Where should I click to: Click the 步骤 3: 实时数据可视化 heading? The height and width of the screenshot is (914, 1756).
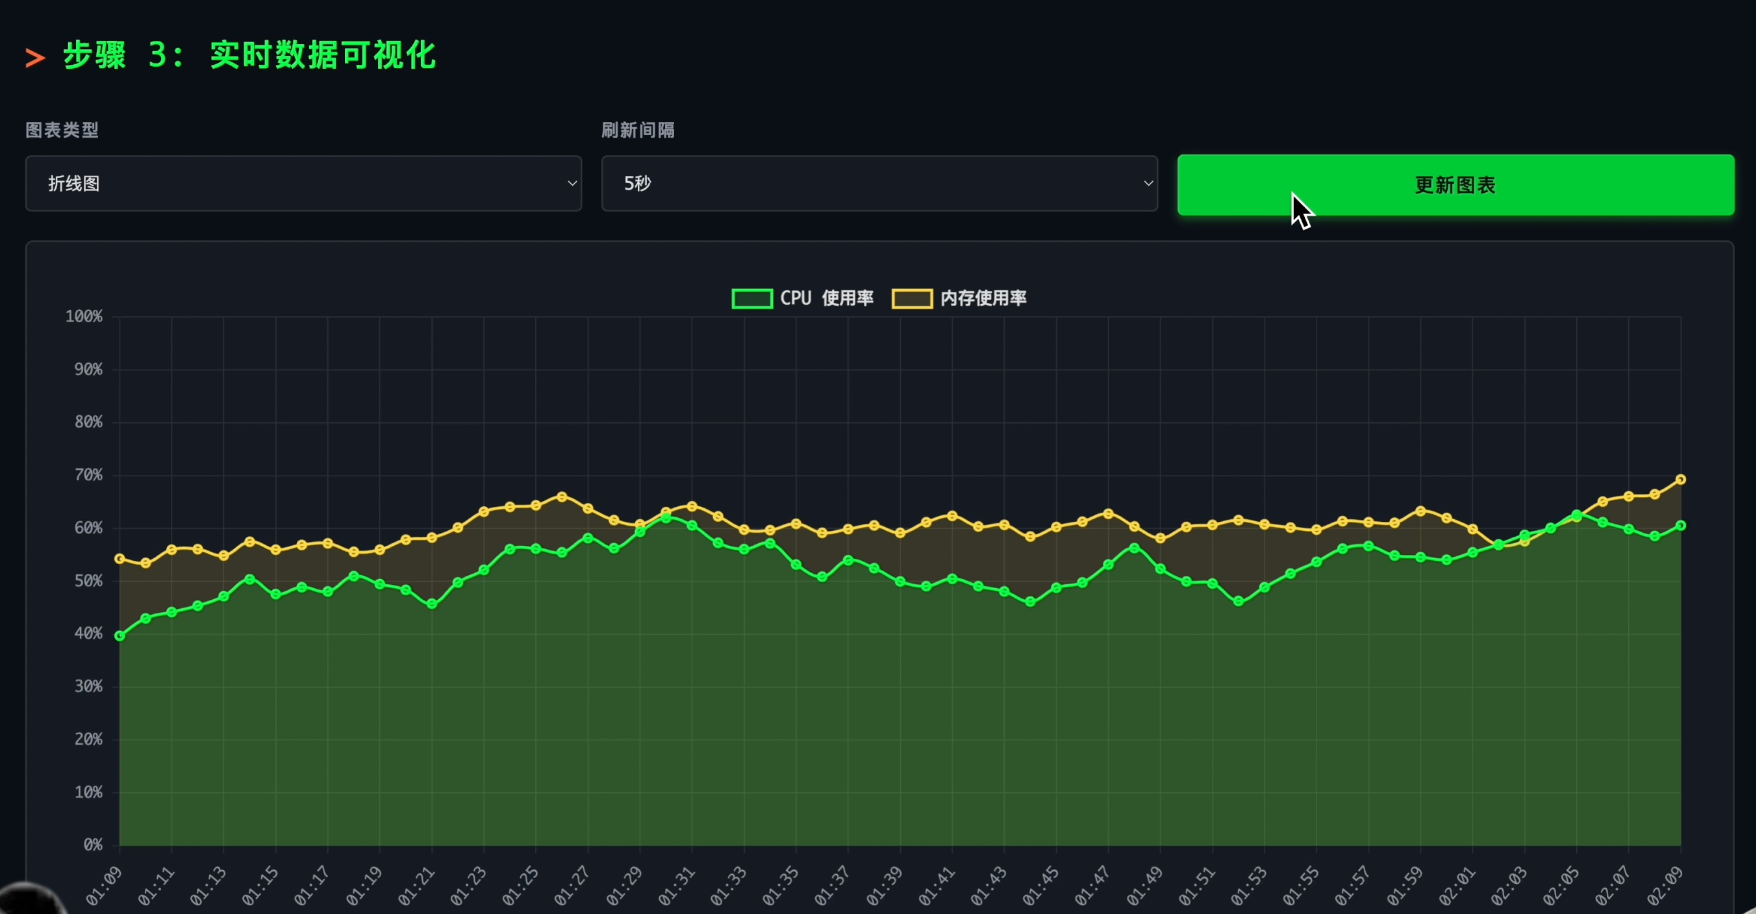(250, 56)
